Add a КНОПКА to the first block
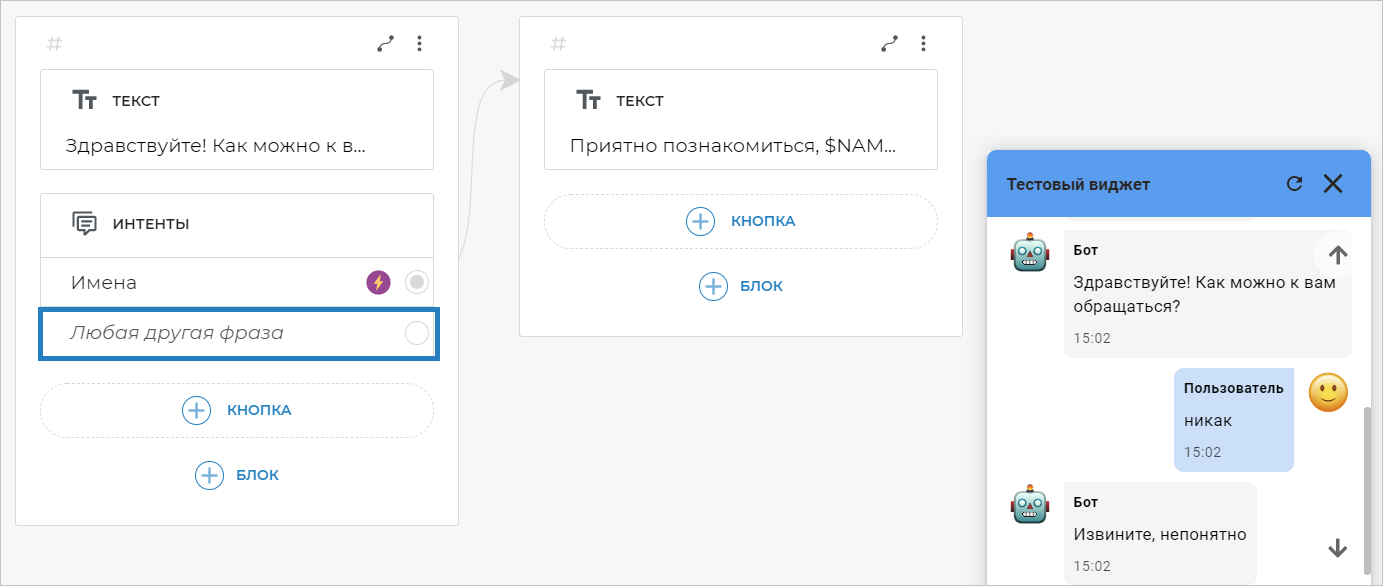Image resolution: width=1383 pixels, height=586 pixels. [x=237, y=410]
